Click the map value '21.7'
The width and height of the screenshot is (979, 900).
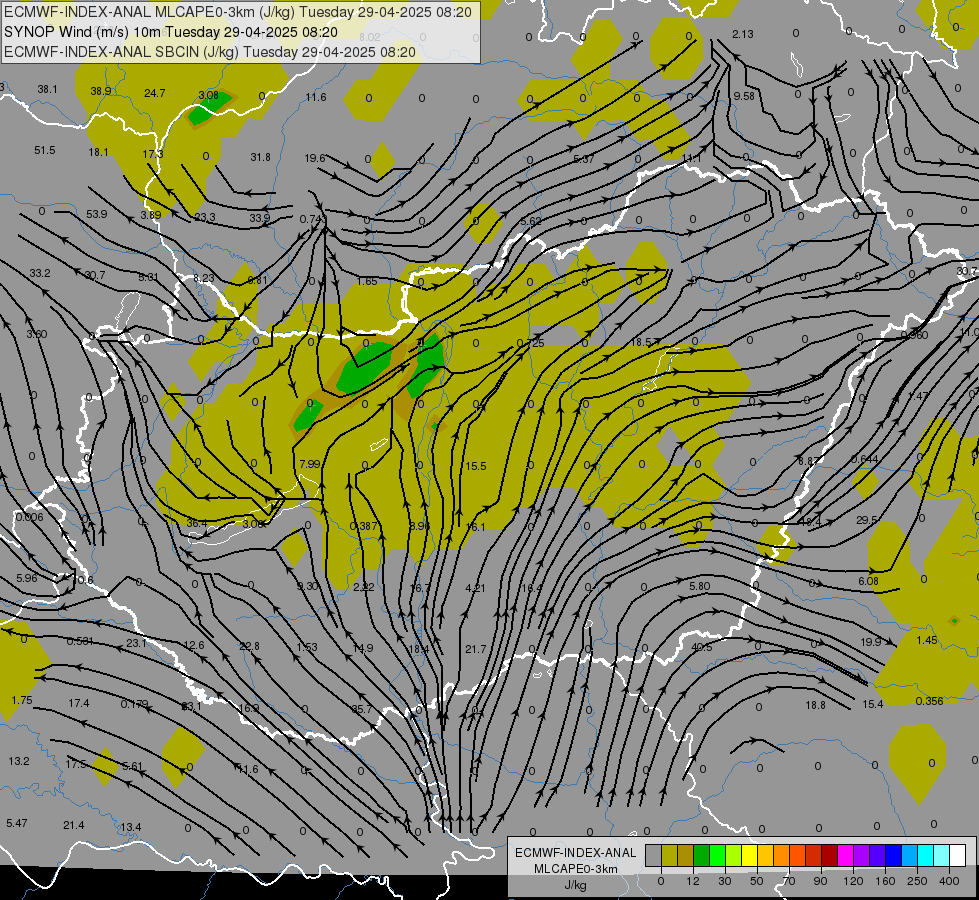coord(476,649)
